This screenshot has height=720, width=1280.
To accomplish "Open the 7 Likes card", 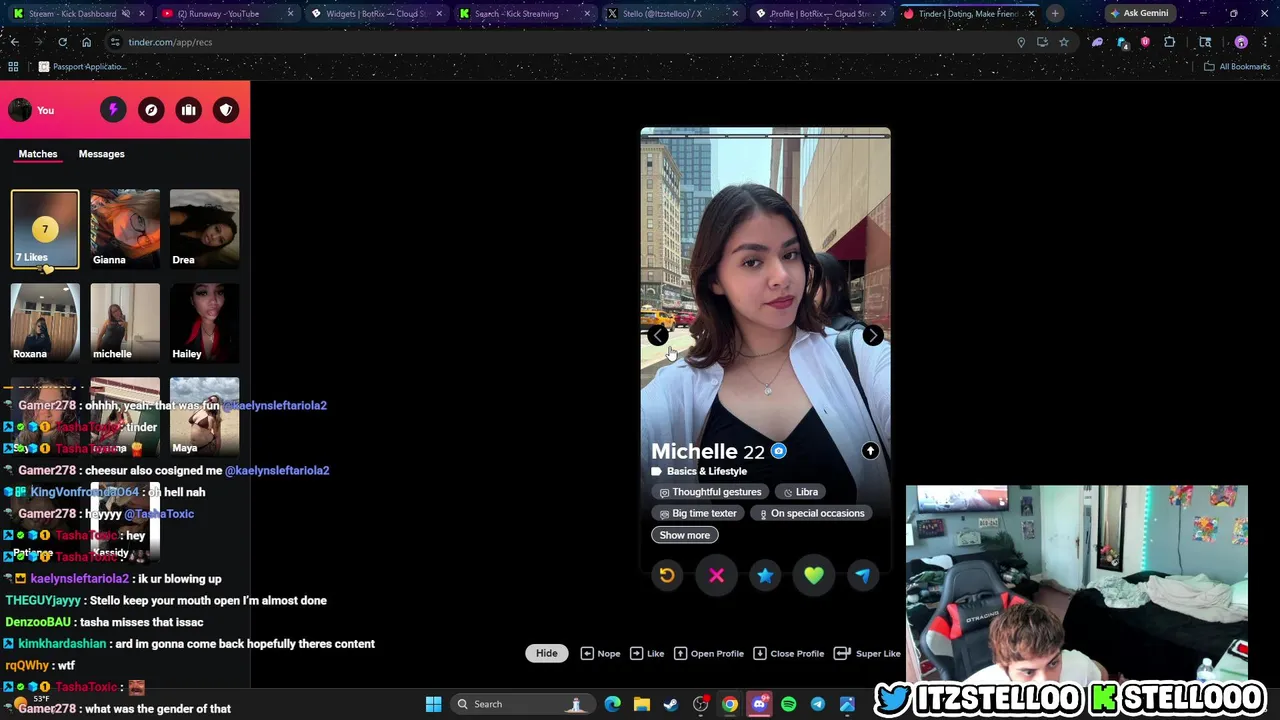I will pos(45,230).
